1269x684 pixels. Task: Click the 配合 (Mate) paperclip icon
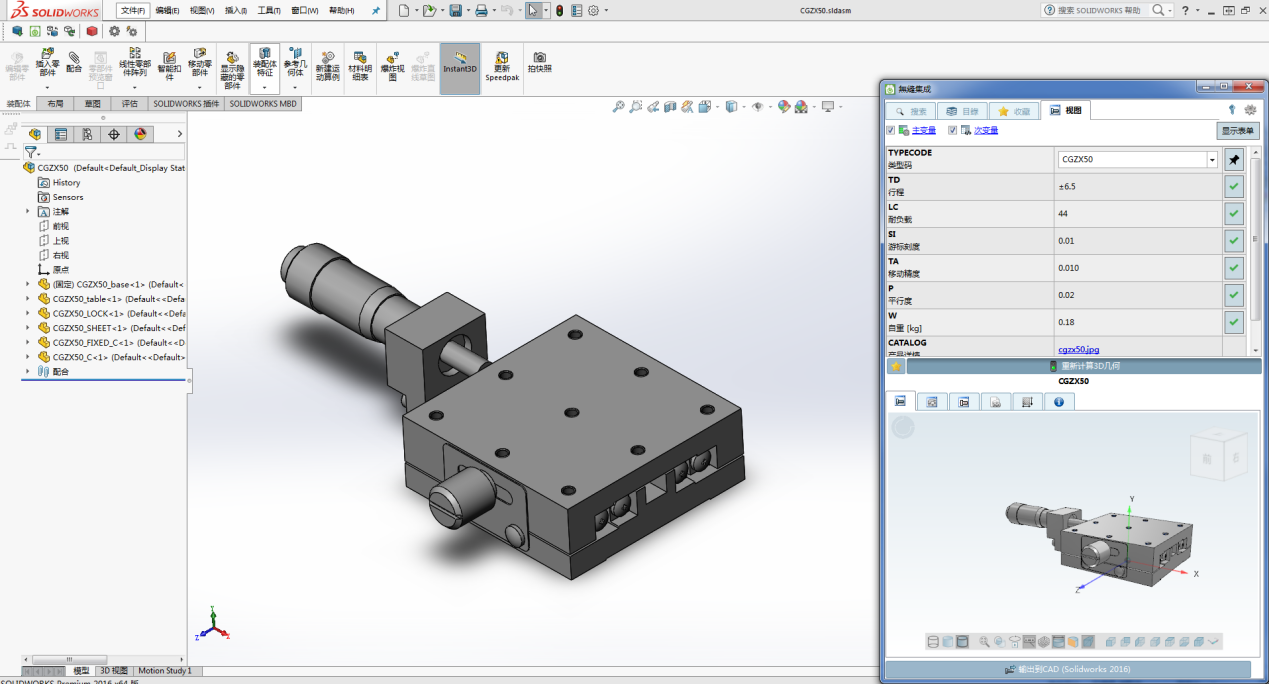coord(74,57)
